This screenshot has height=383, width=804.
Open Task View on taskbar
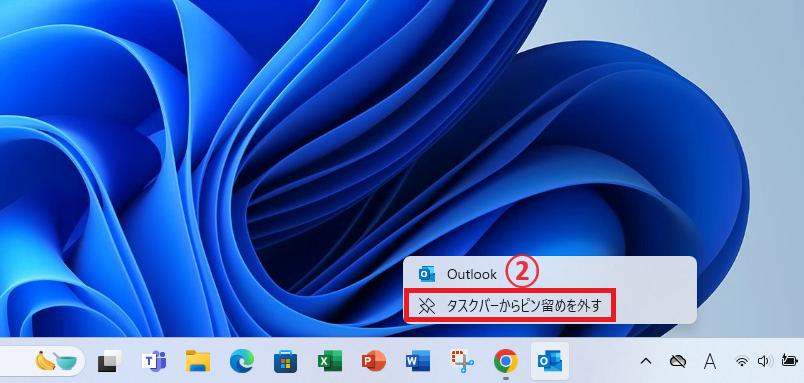[110, 362]
